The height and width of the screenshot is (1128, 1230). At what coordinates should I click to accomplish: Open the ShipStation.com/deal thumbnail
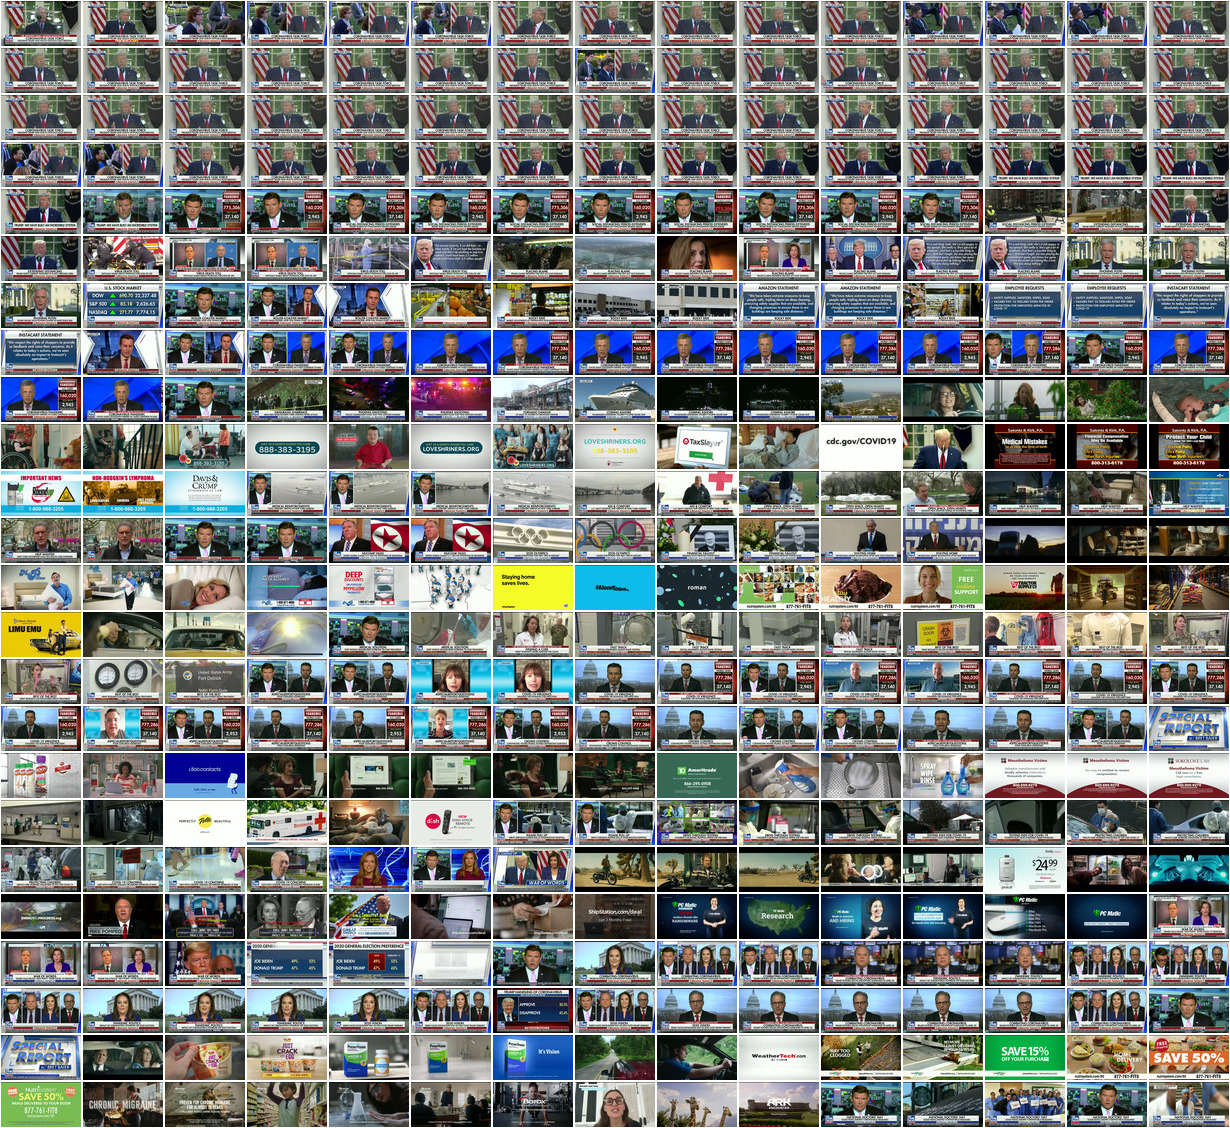pos(614,916)
